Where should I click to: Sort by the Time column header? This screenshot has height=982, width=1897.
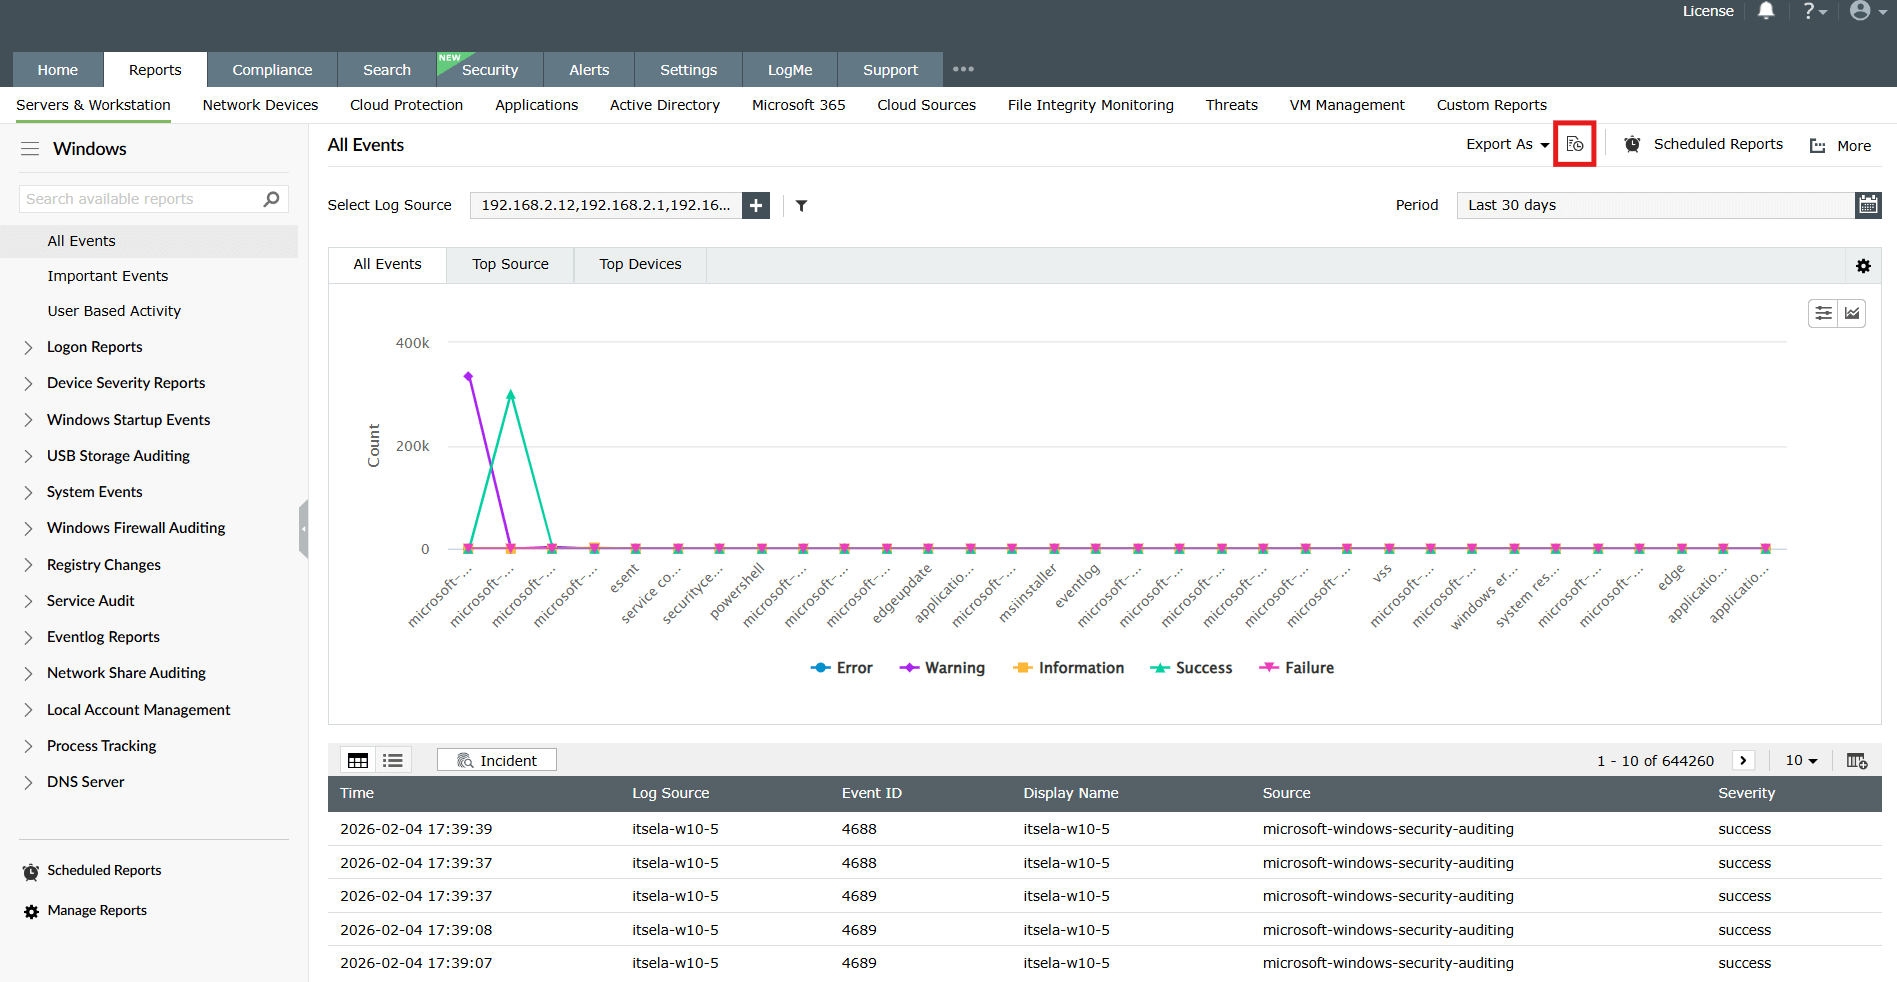pos(357,793)
